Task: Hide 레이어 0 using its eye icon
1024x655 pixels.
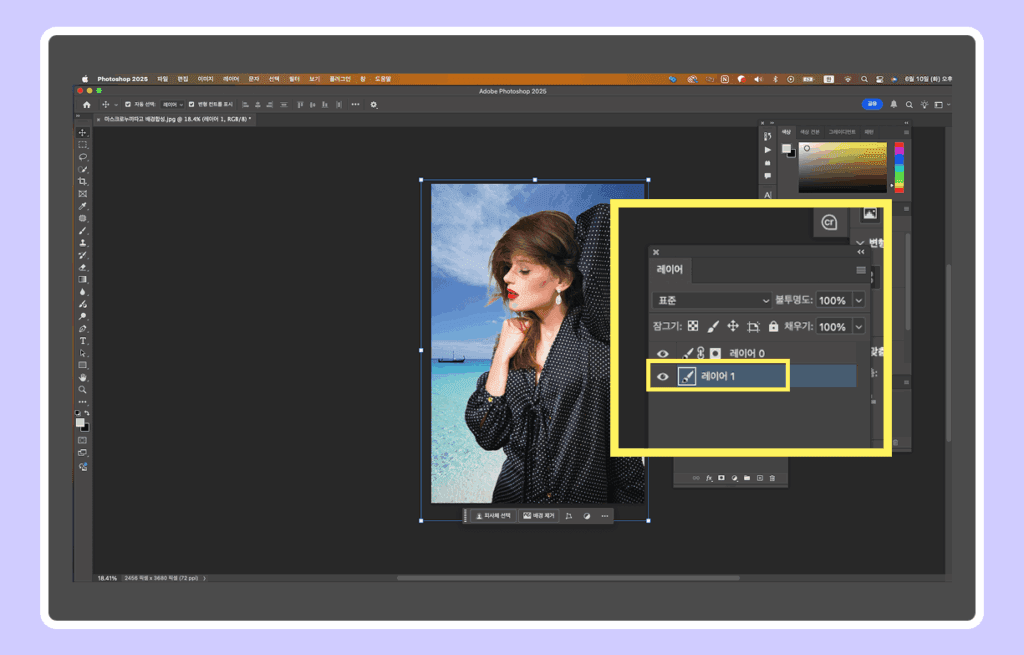Action: coord(662,353)
